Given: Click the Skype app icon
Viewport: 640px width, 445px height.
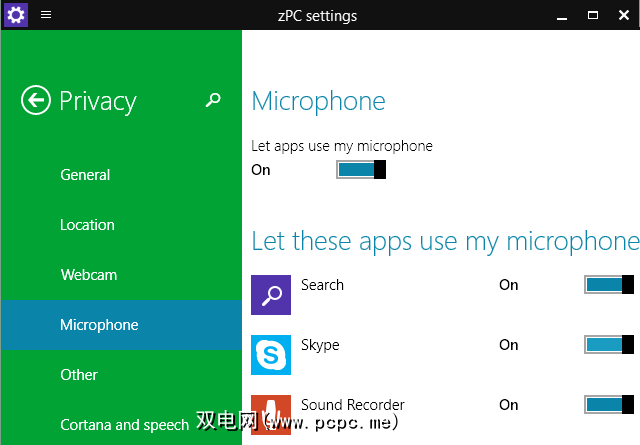Looking at the screenshot, I should [x=271, y=355].
